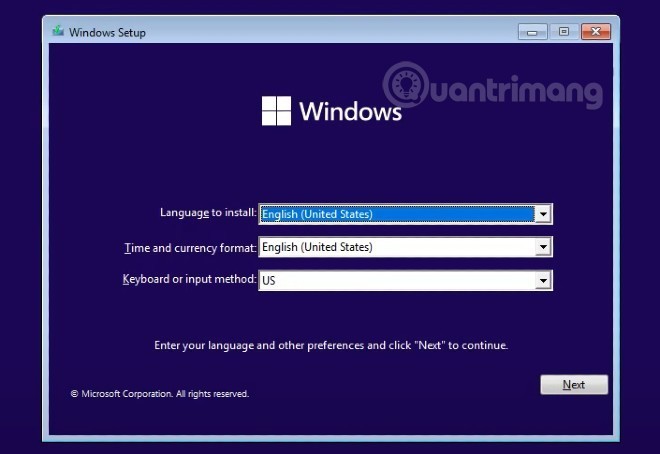
Task: Select the highlighted English (United States) language field
Action: point(396,214)
